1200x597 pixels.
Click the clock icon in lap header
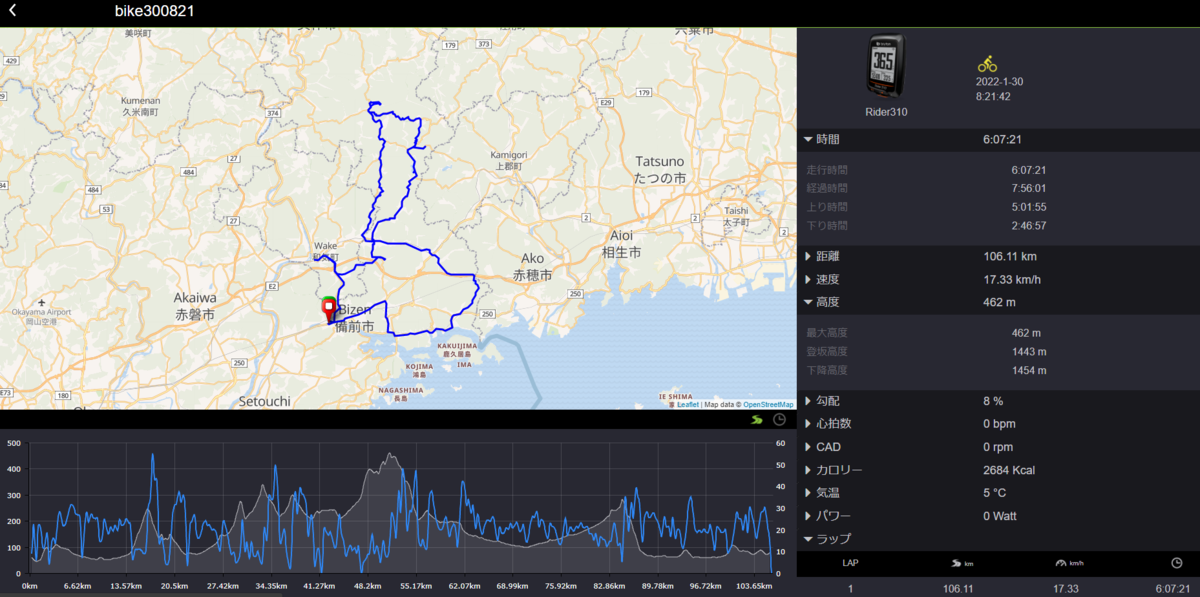click(1177, 563)
